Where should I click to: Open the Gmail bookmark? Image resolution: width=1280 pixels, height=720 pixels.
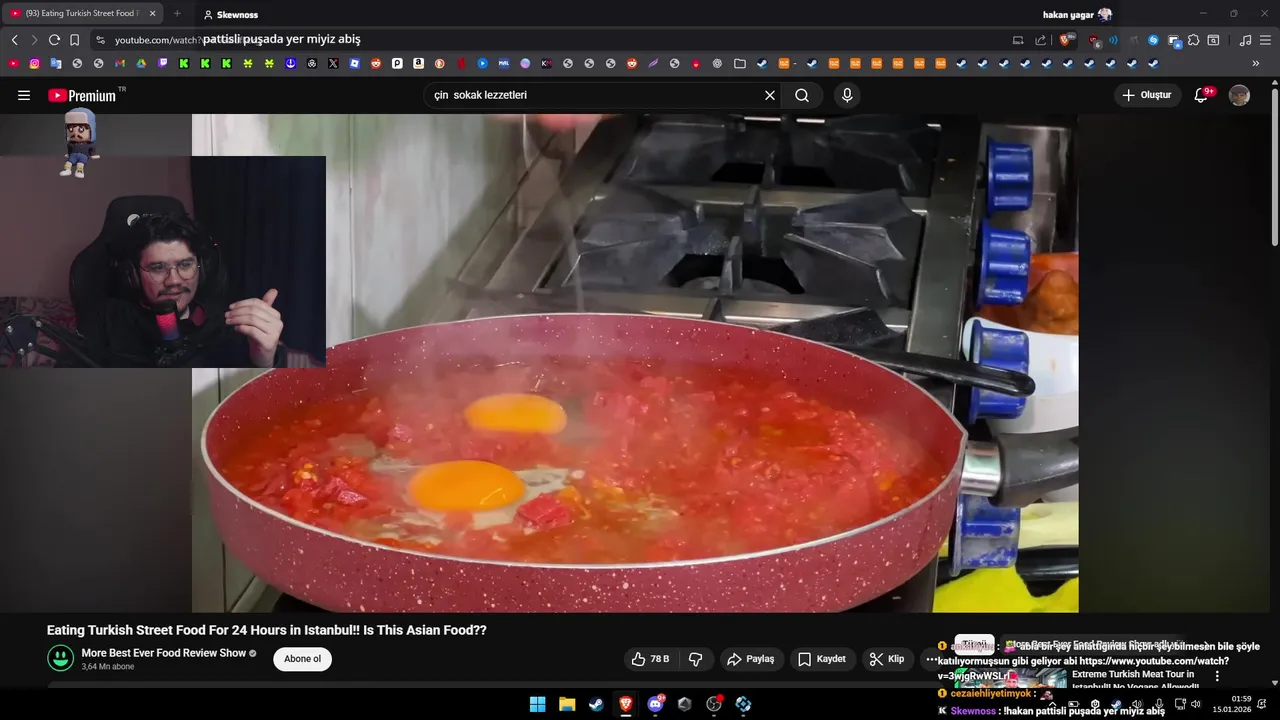coord(120,63)
